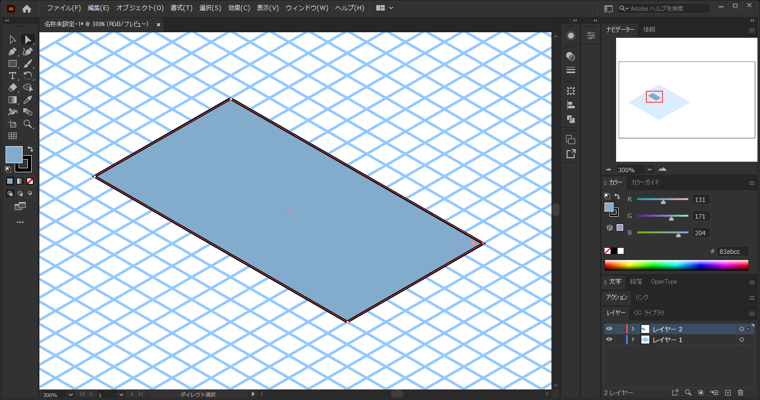Toggle target circle for レイヤー 1
The height and width of the screenshot is (400, 760).
click(x=741, y=340)
